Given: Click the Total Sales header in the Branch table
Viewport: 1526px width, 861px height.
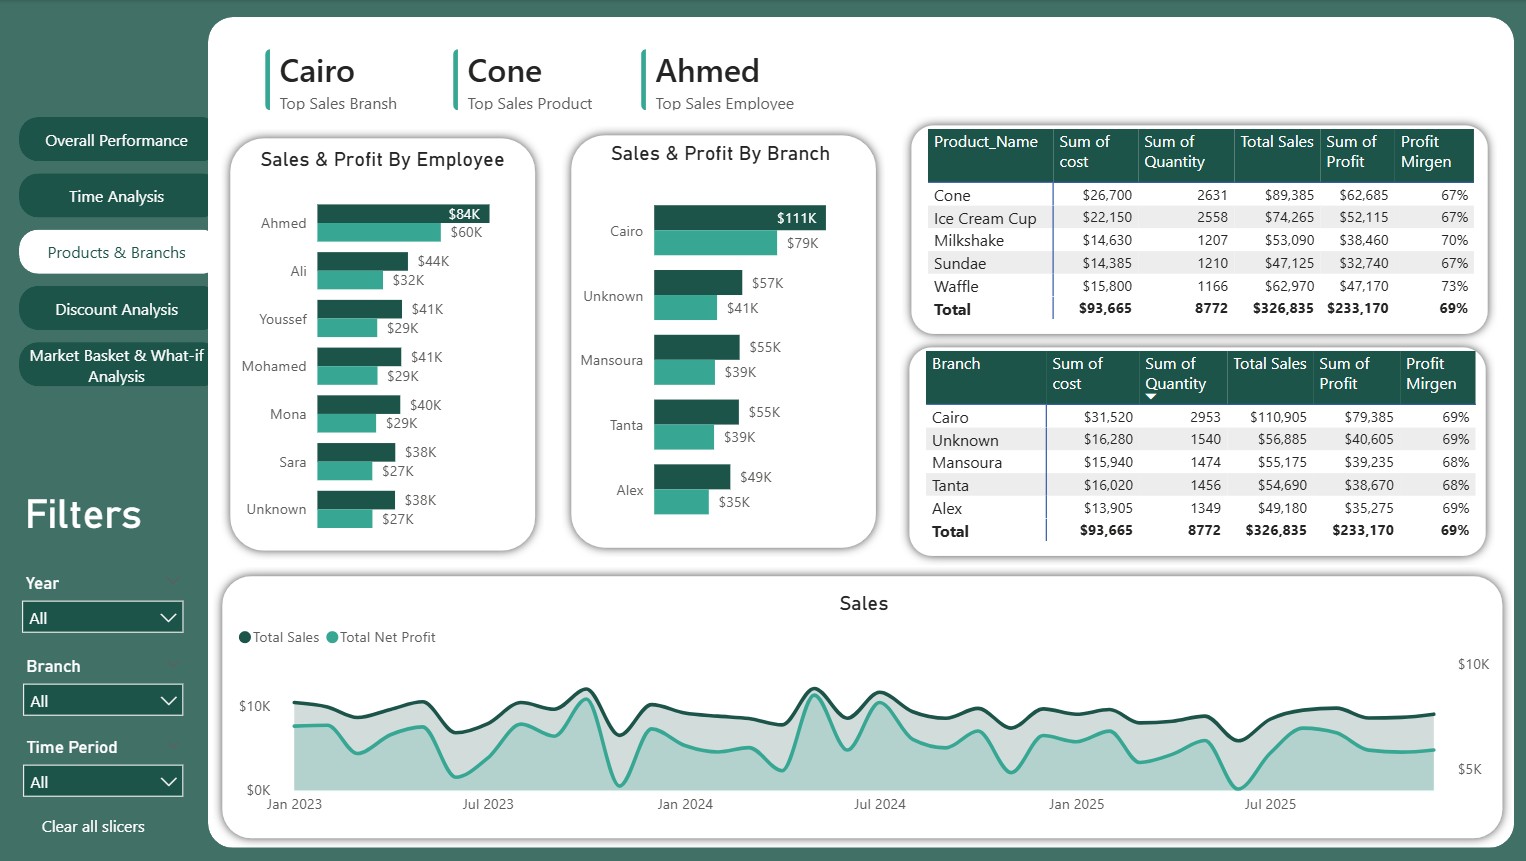Looking at the screenshot, I should tap(1269, 365).
